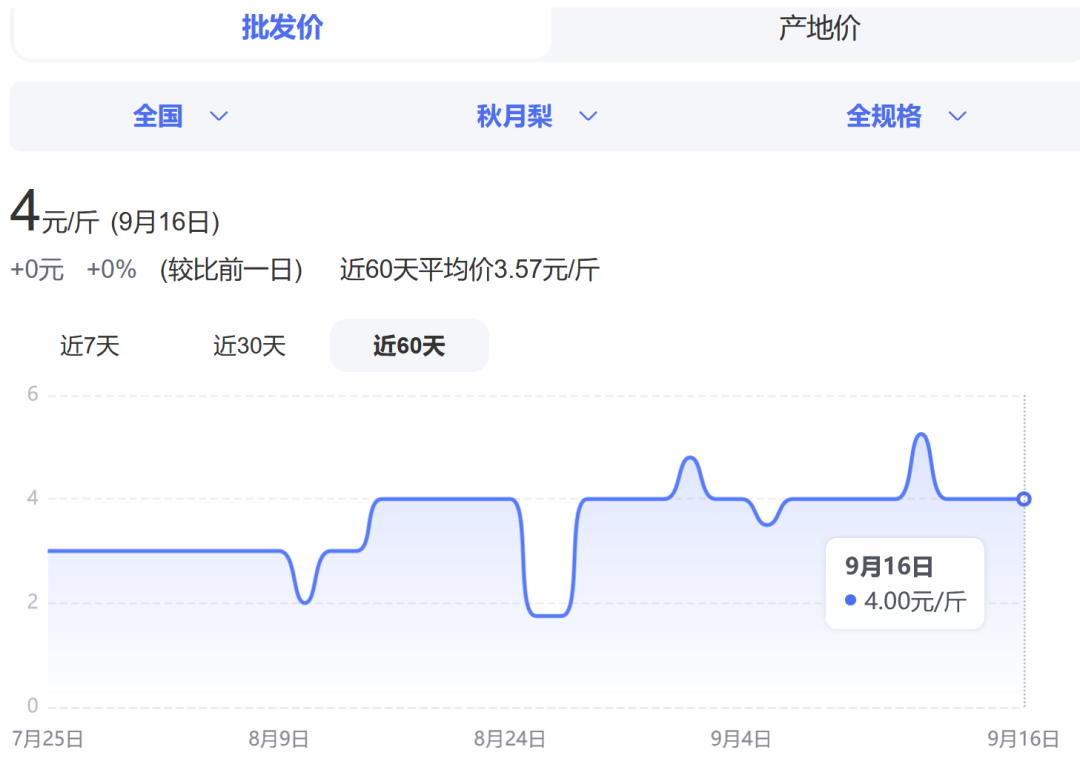The image size is (1080, 767).
Task: Click the 近60天平均价3.57元/斤 text
Action: [x=469, y=270]
